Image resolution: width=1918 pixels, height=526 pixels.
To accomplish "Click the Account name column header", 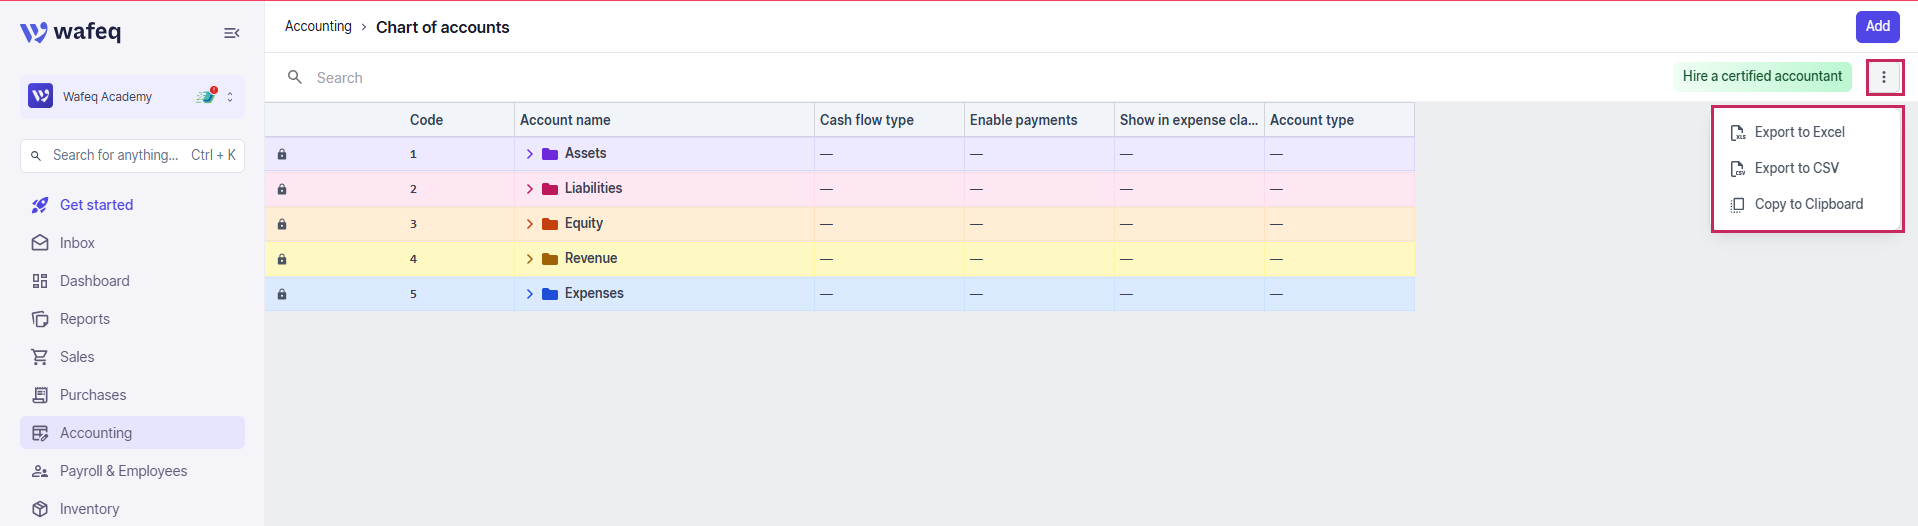I will [x=664, y=120].
